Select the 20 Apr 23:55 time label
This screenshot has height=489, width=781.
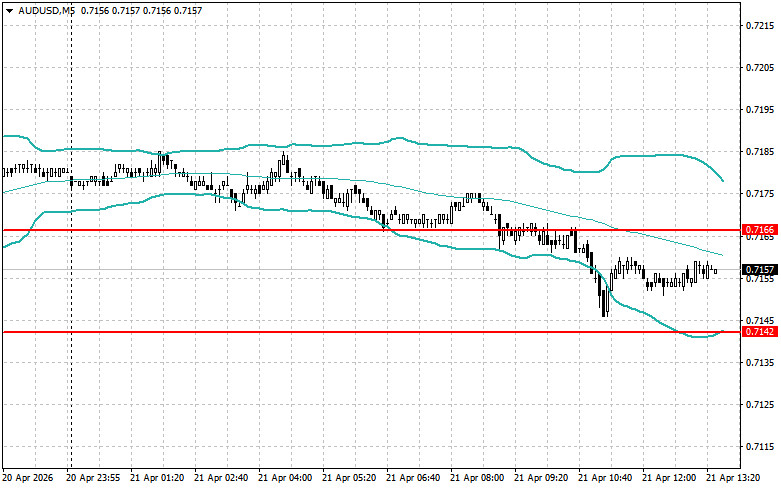(93, 478)
